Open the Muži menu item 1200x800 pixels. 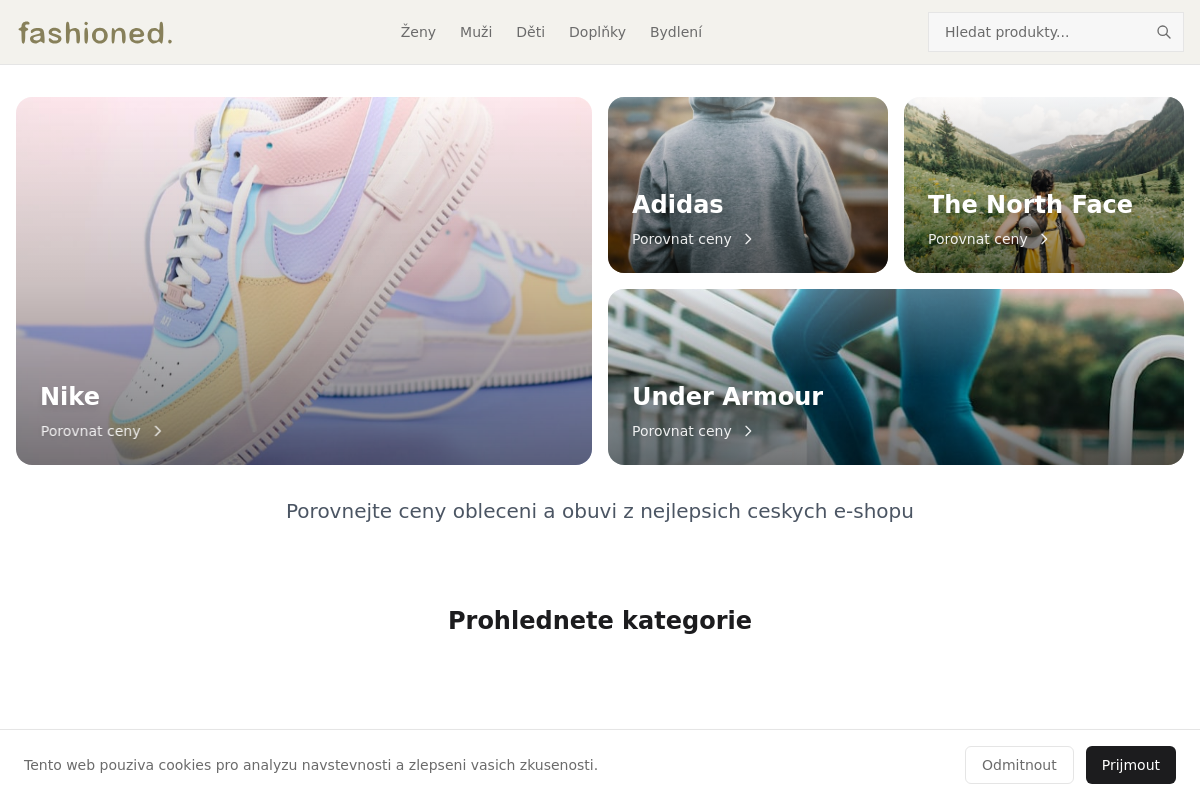(476, 32)
